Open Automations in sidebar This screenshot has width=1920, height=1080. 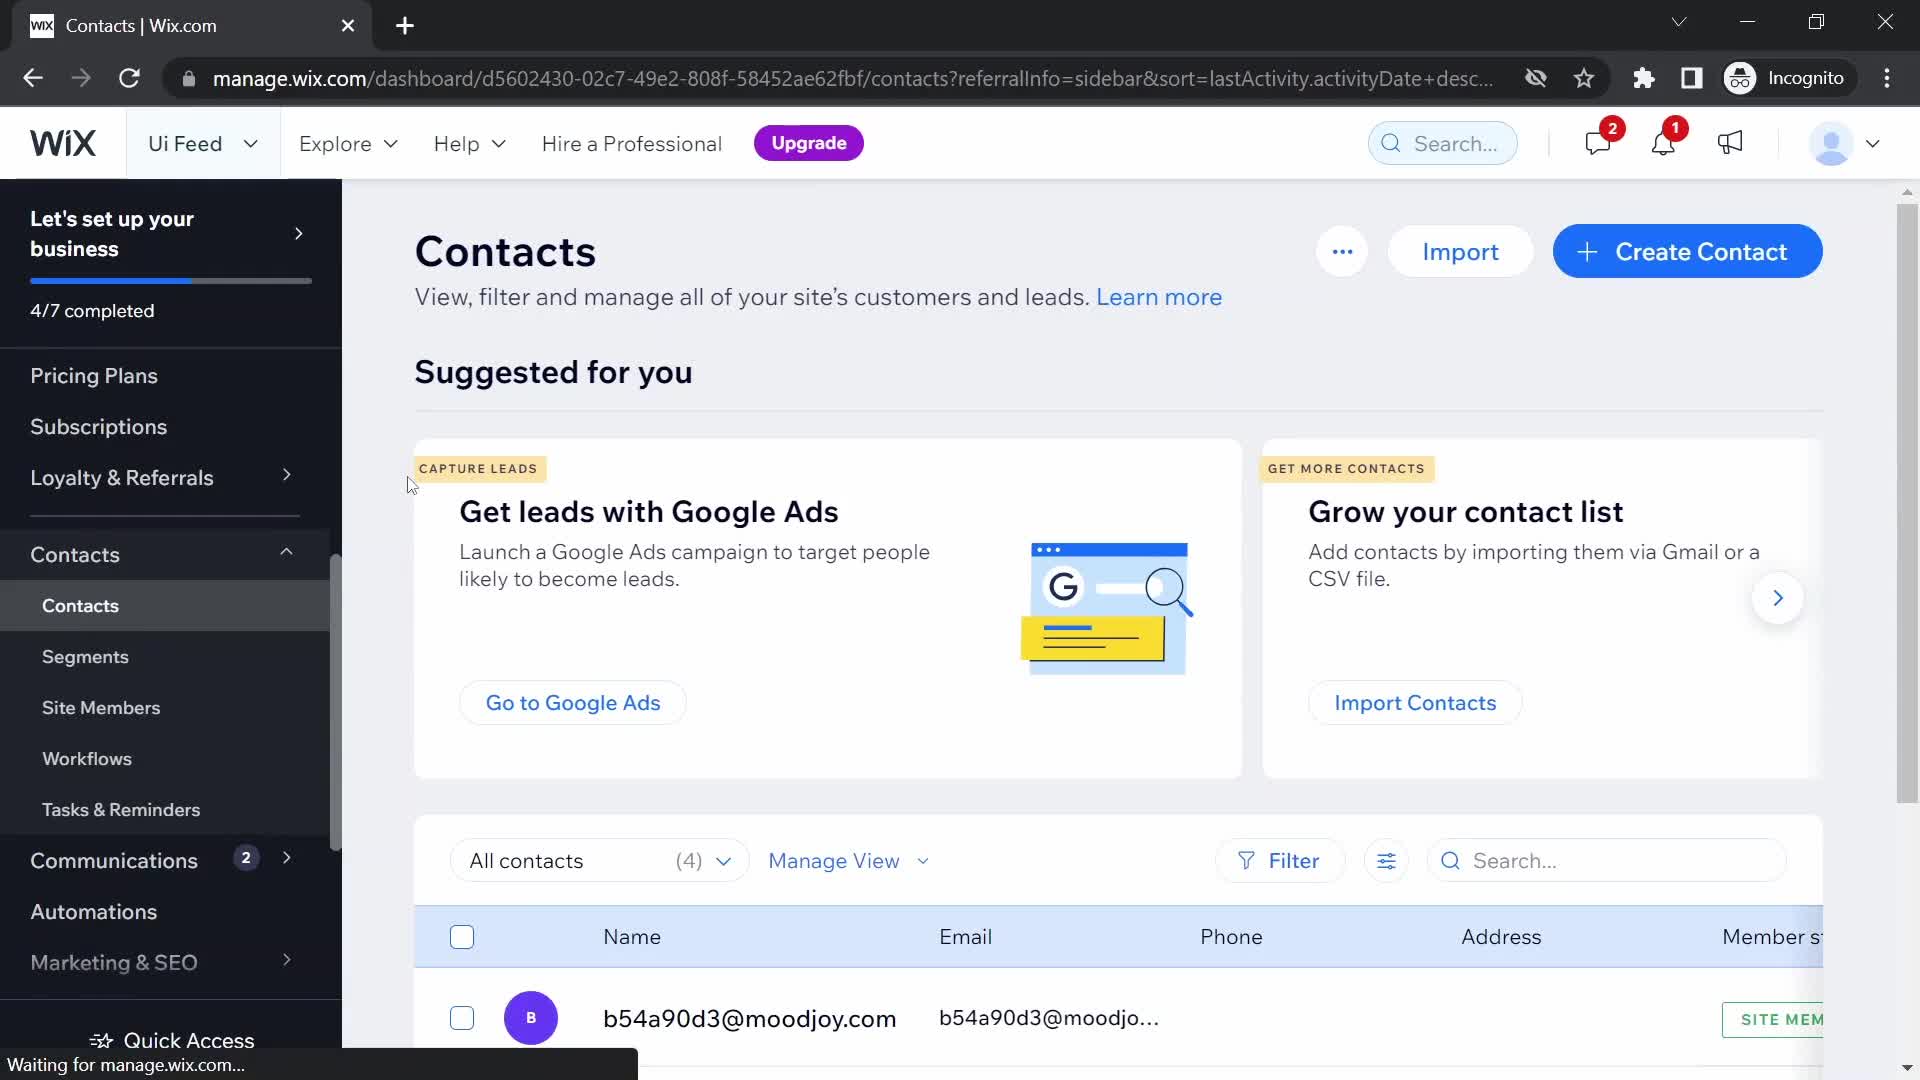coord(93,912)
